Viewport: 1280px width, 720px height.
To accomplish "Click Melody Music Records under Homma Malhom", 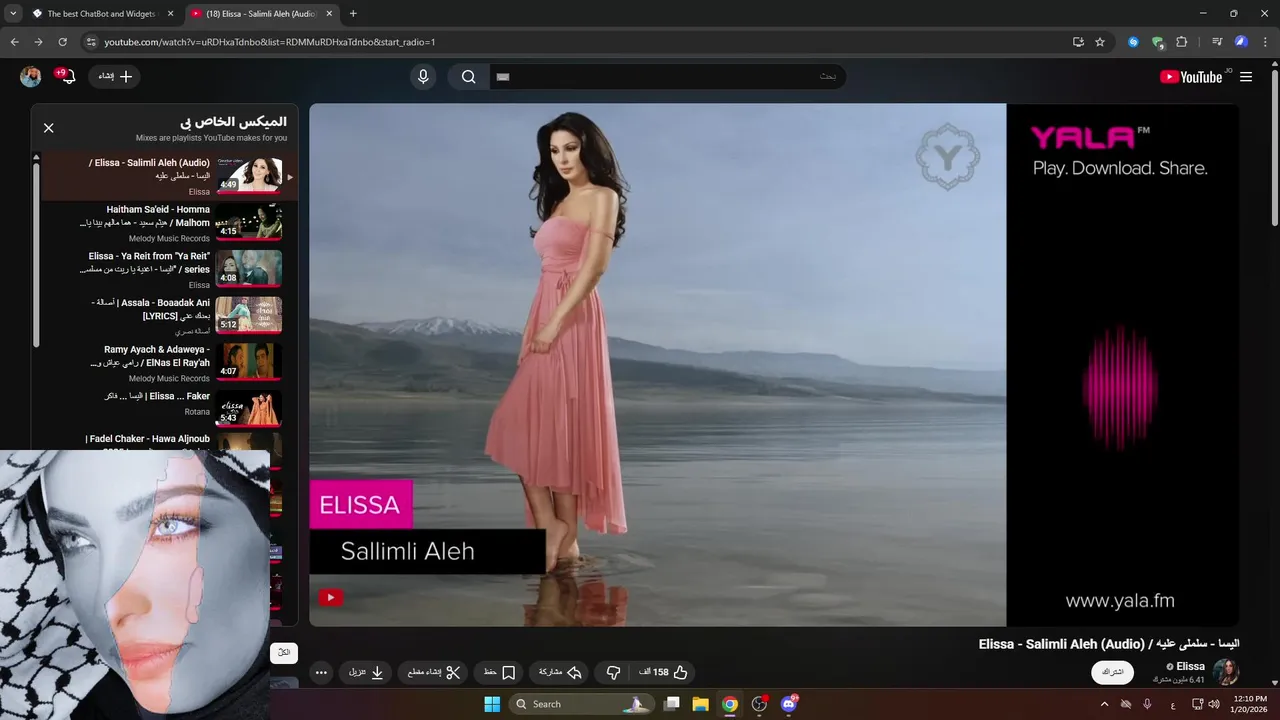I will [x=169, y=239].
